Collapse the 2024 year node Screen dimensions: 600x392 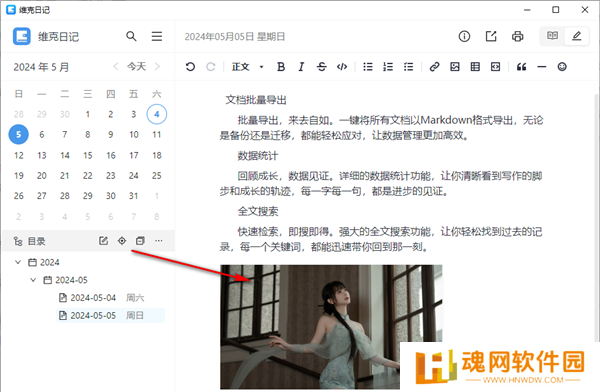(18, 262)
